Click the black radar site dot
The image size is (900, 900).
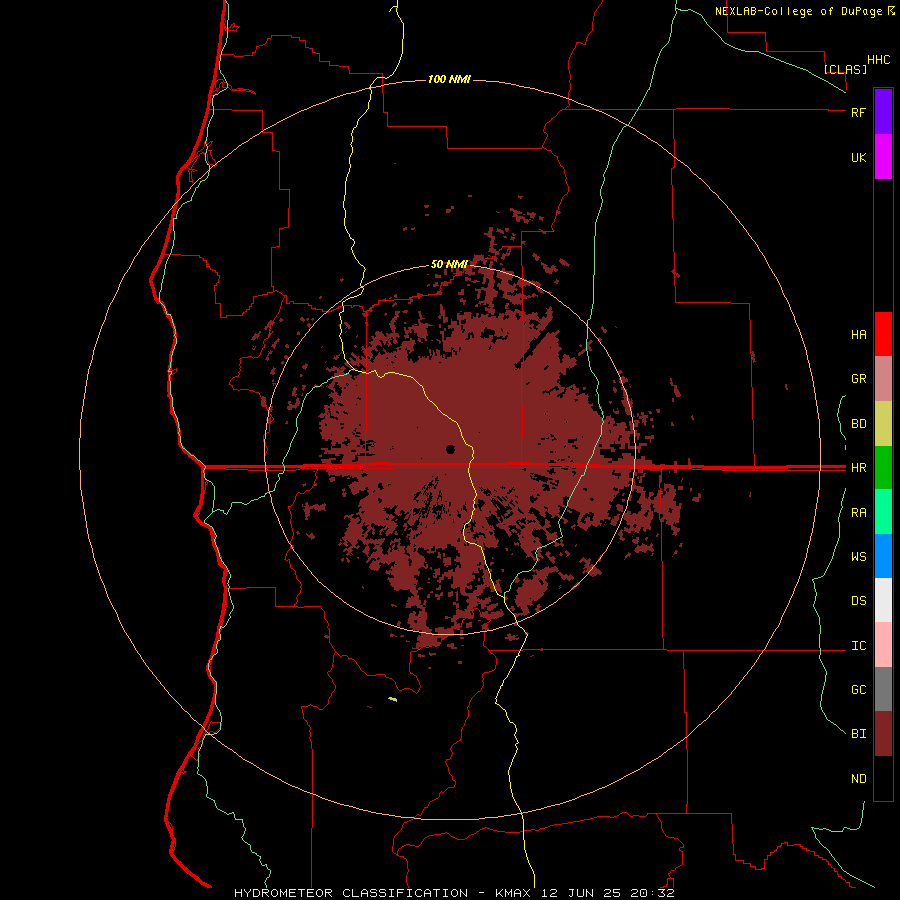pyautogui.click(x=451, y=449)
